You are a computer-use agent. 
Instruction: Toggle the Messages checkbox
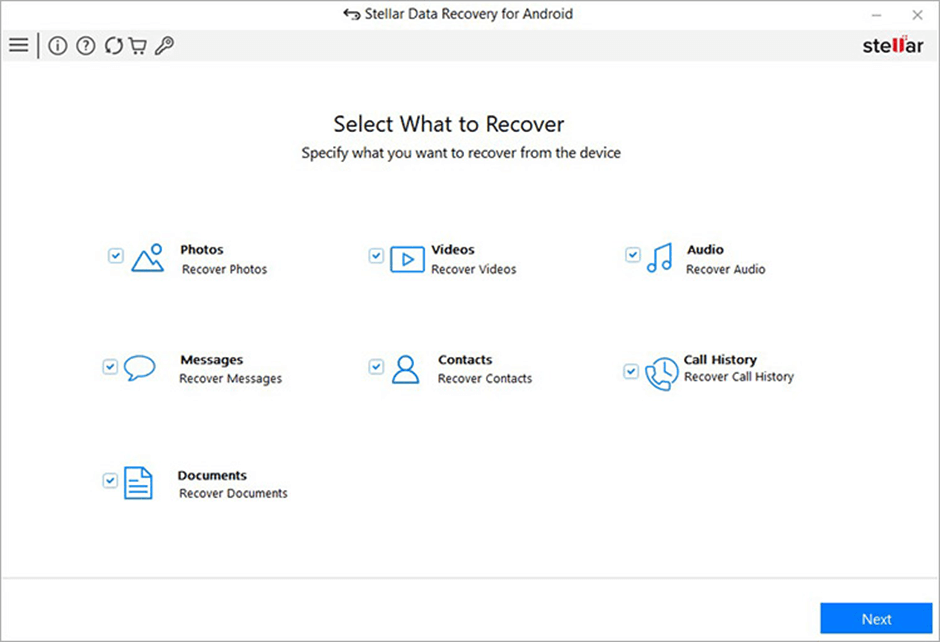pyautogui.click(x=110, y=367)
